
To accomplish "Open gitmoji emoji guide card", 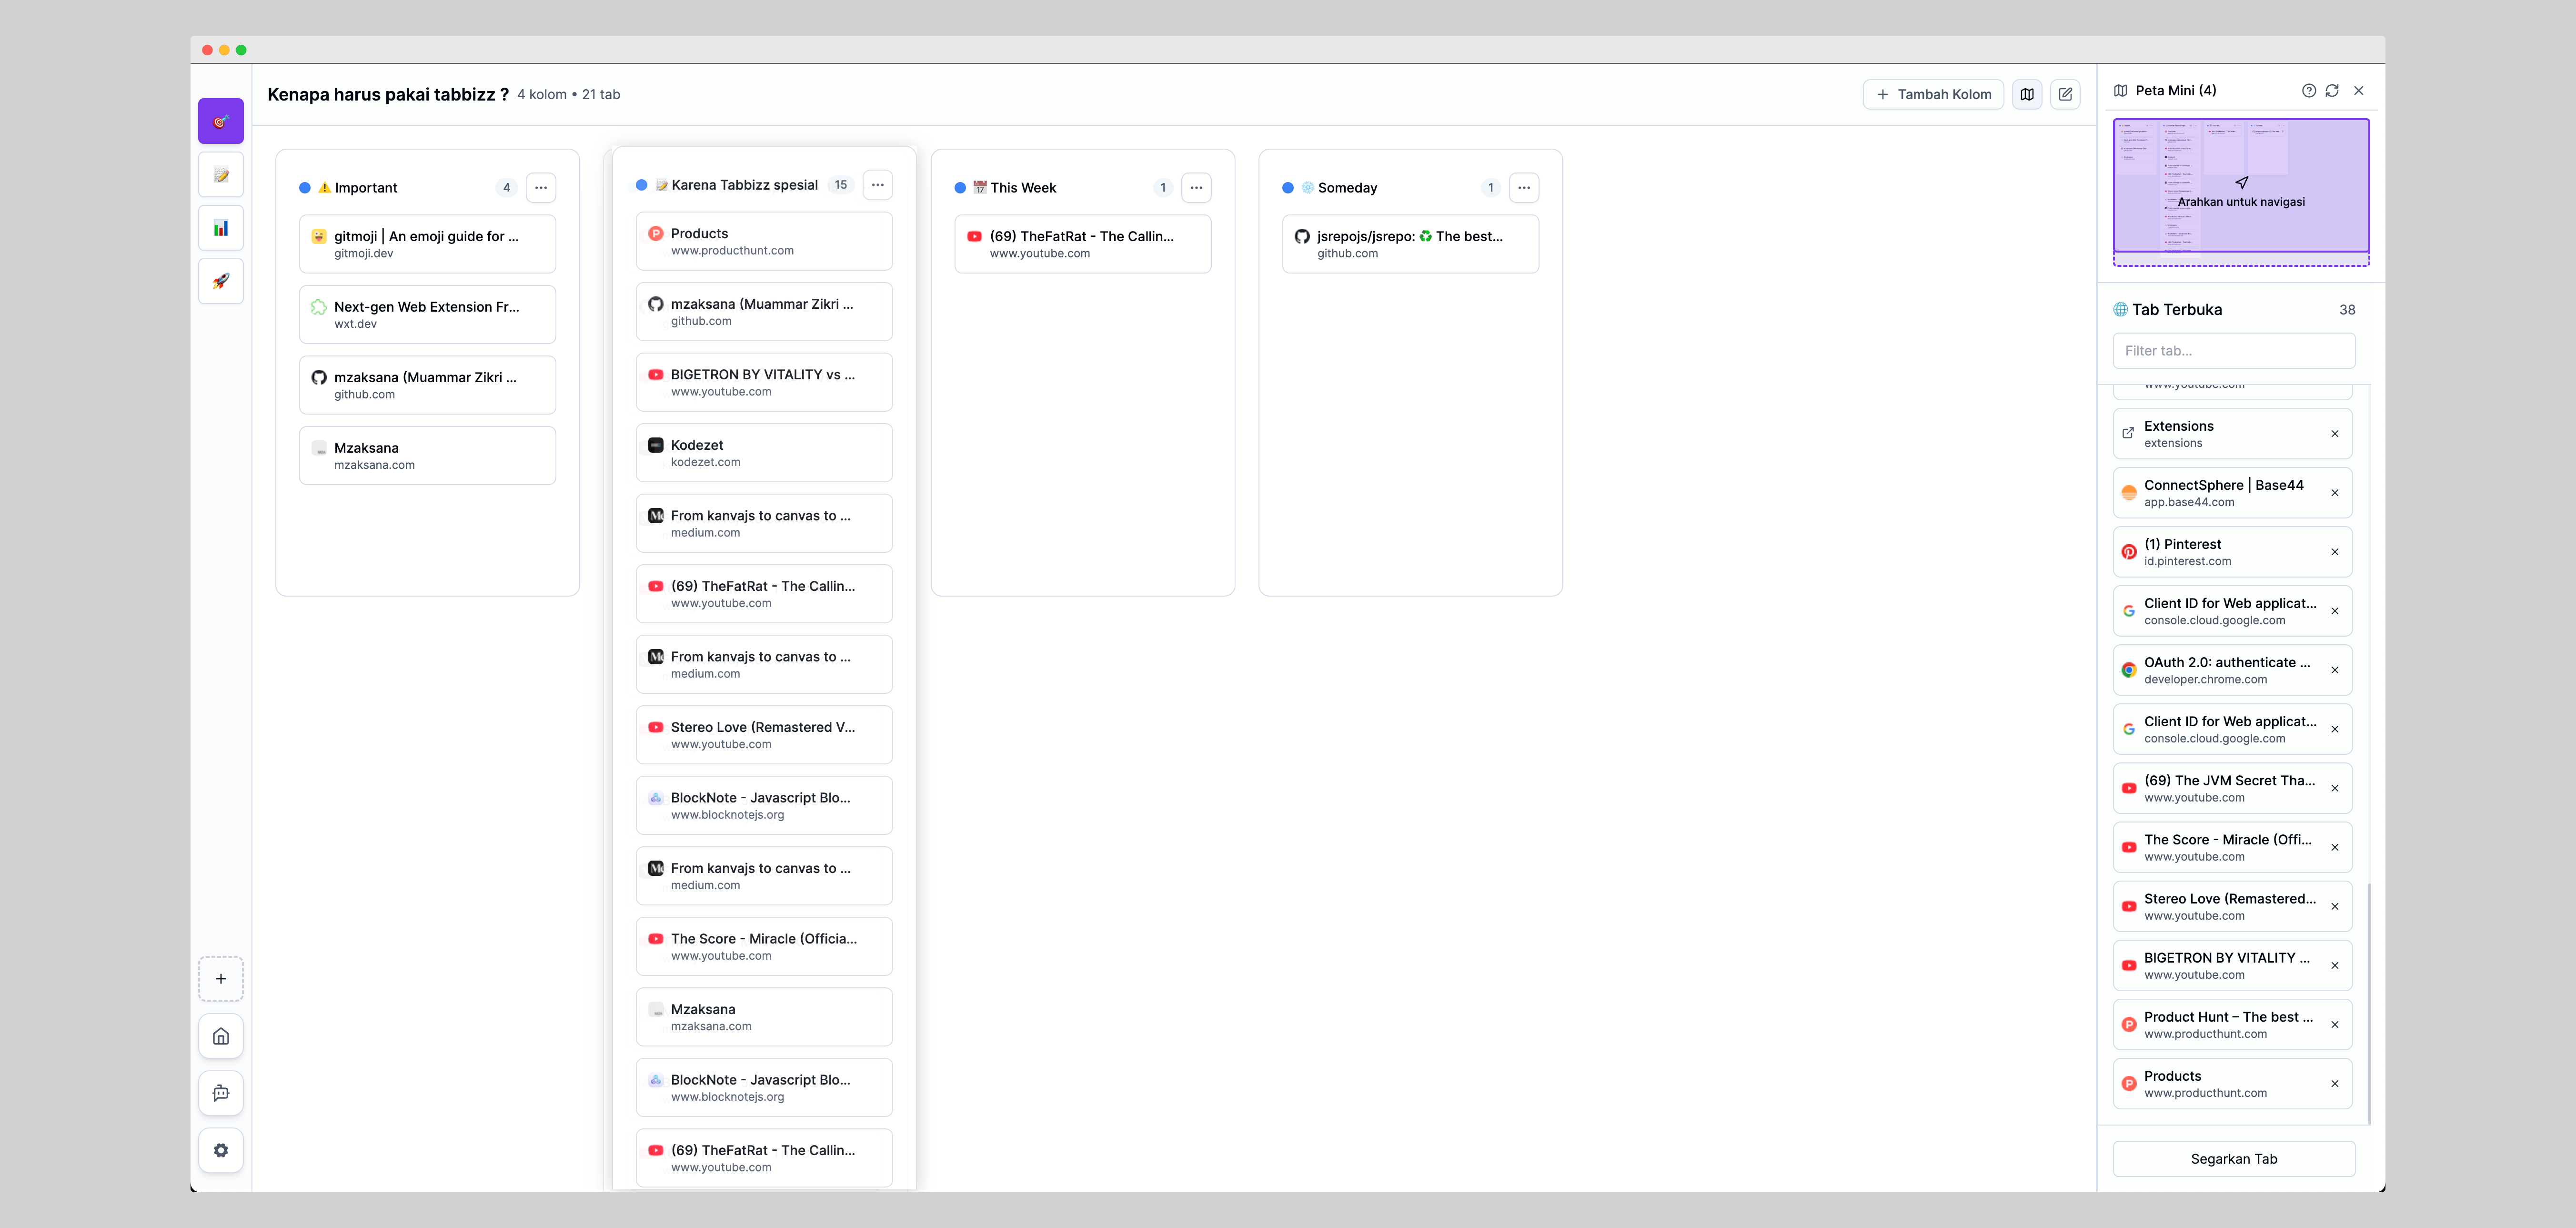I will pos(428,244).
